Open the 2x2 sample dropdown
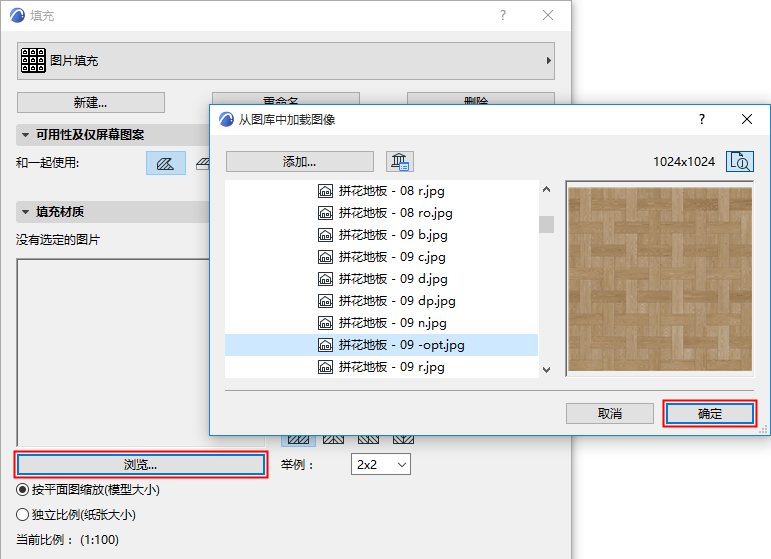 pos(381,464)
